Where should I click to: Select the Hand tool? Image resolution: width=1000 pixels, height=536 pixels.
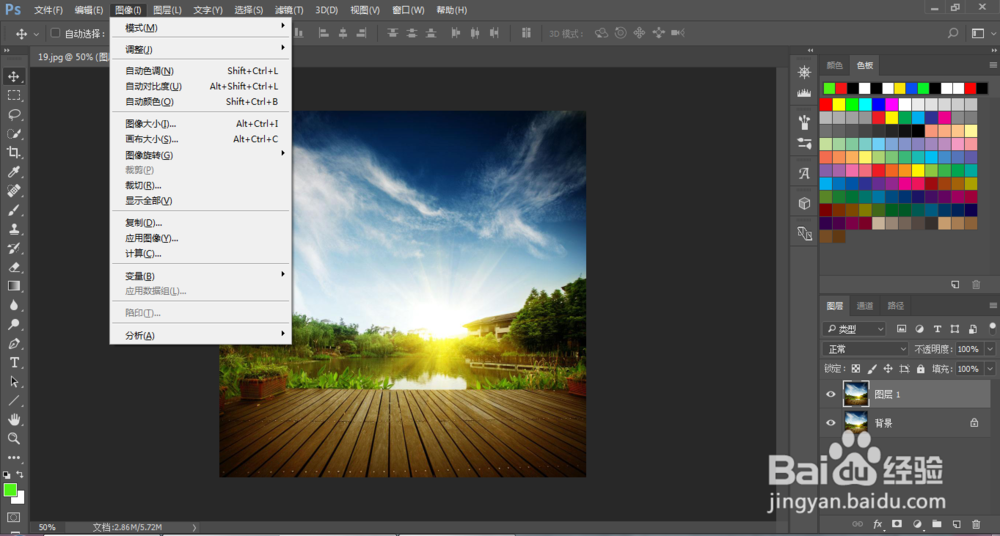(13, 419)
